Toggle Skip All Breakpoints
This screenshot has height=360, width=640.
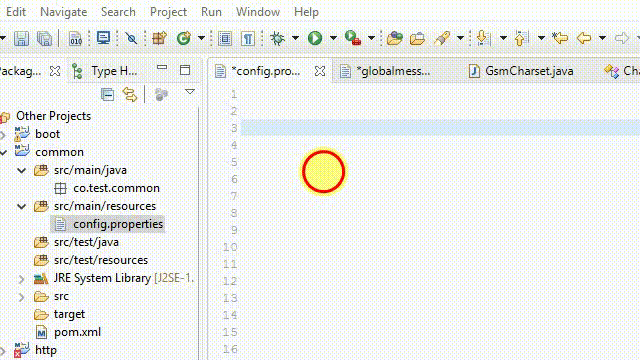click(x=131, y=38)
